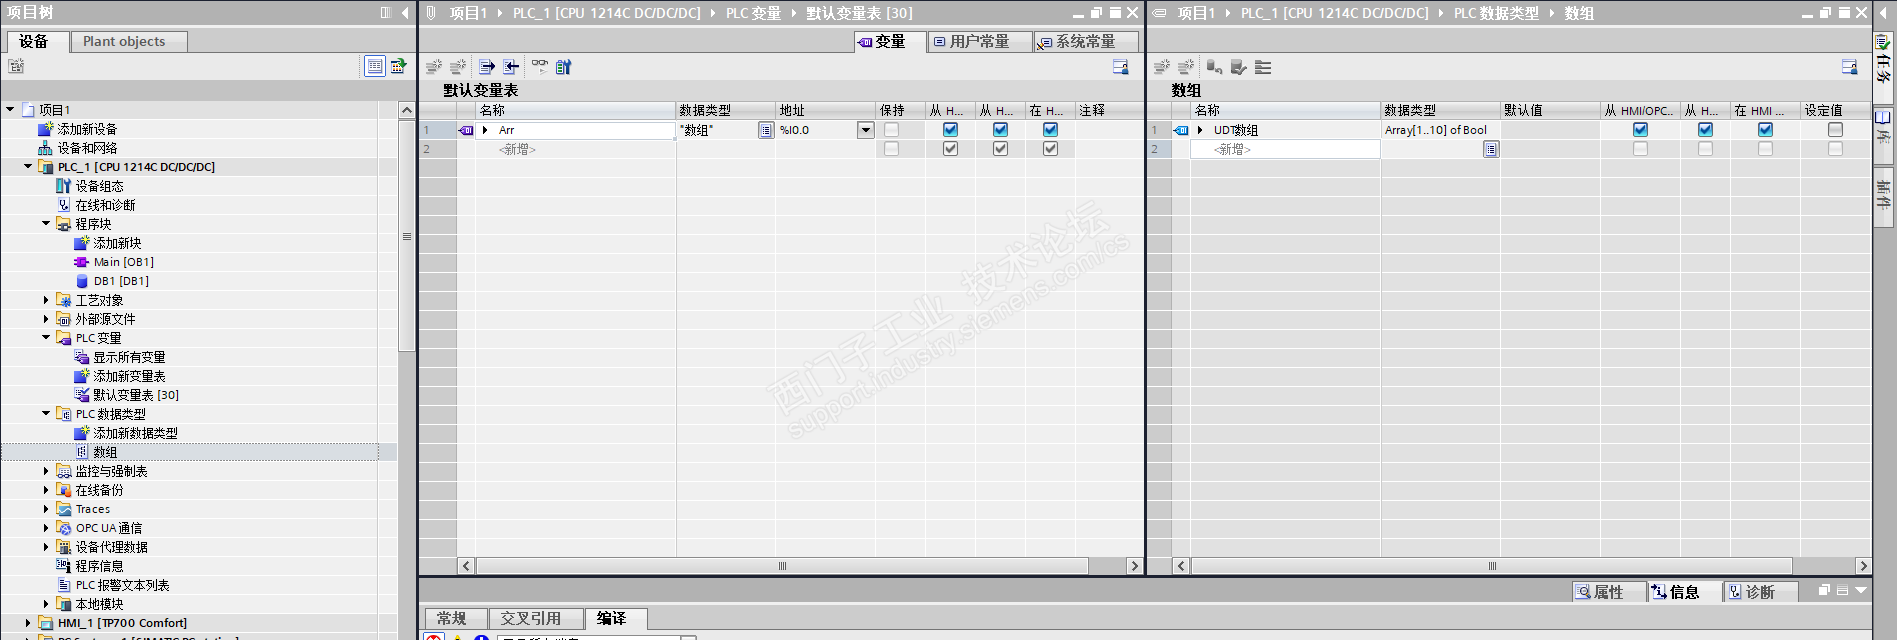The height and width of the screenshot is (640, 1897).
Task: Expand the 工艺对象 folder
Action: 46,300
